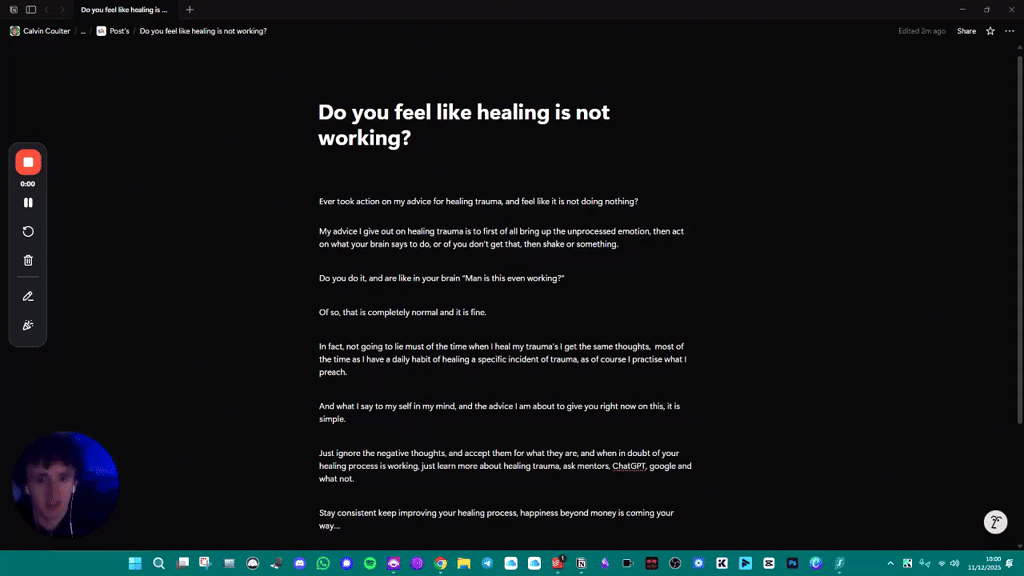Delete the recording using the trash icon
This screenshot has height=576, width=1024.
28,259
